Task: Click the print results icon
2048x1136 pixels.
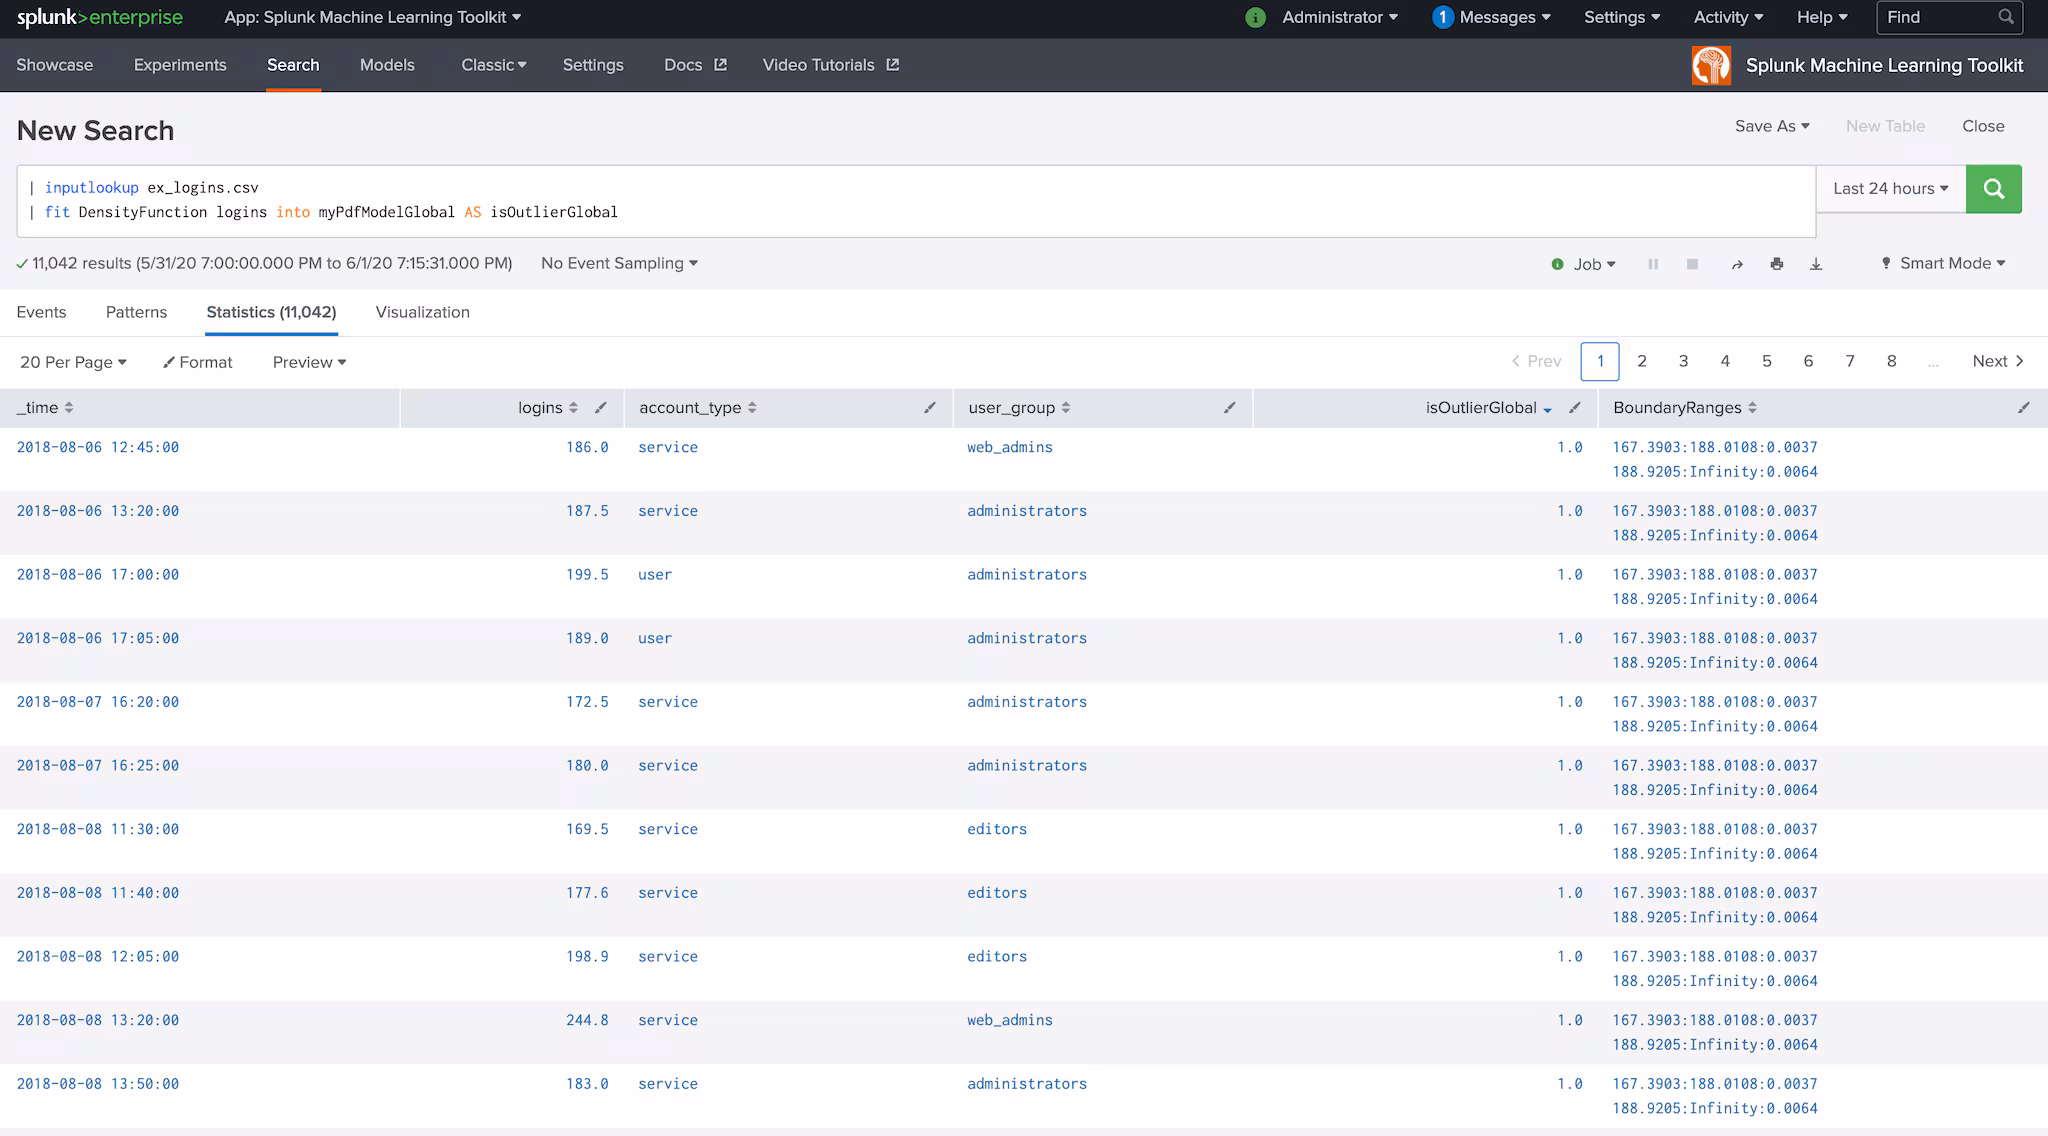Action: (x=1776, y=264)
